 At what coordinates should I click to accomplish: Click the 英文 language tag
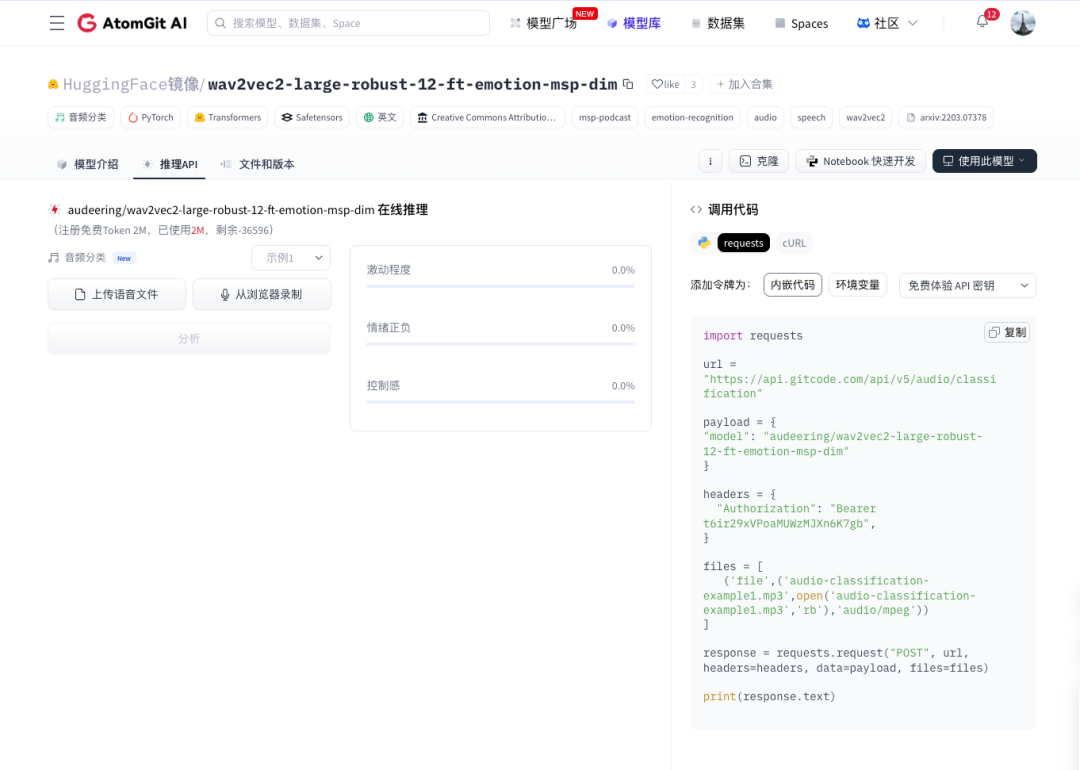click(380, 117)
